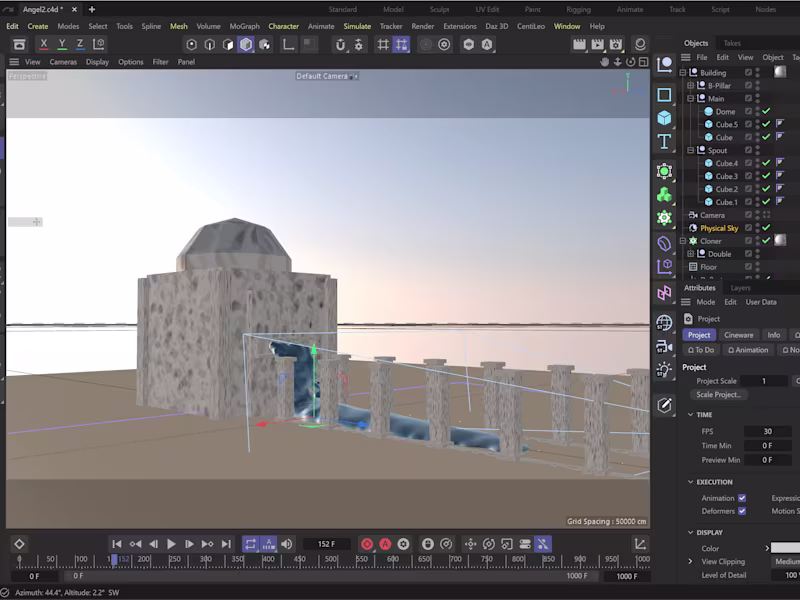The width and height of the screenshot is (800, 600).
Task: Collapse the TIME section
Action: pos(690,415)
